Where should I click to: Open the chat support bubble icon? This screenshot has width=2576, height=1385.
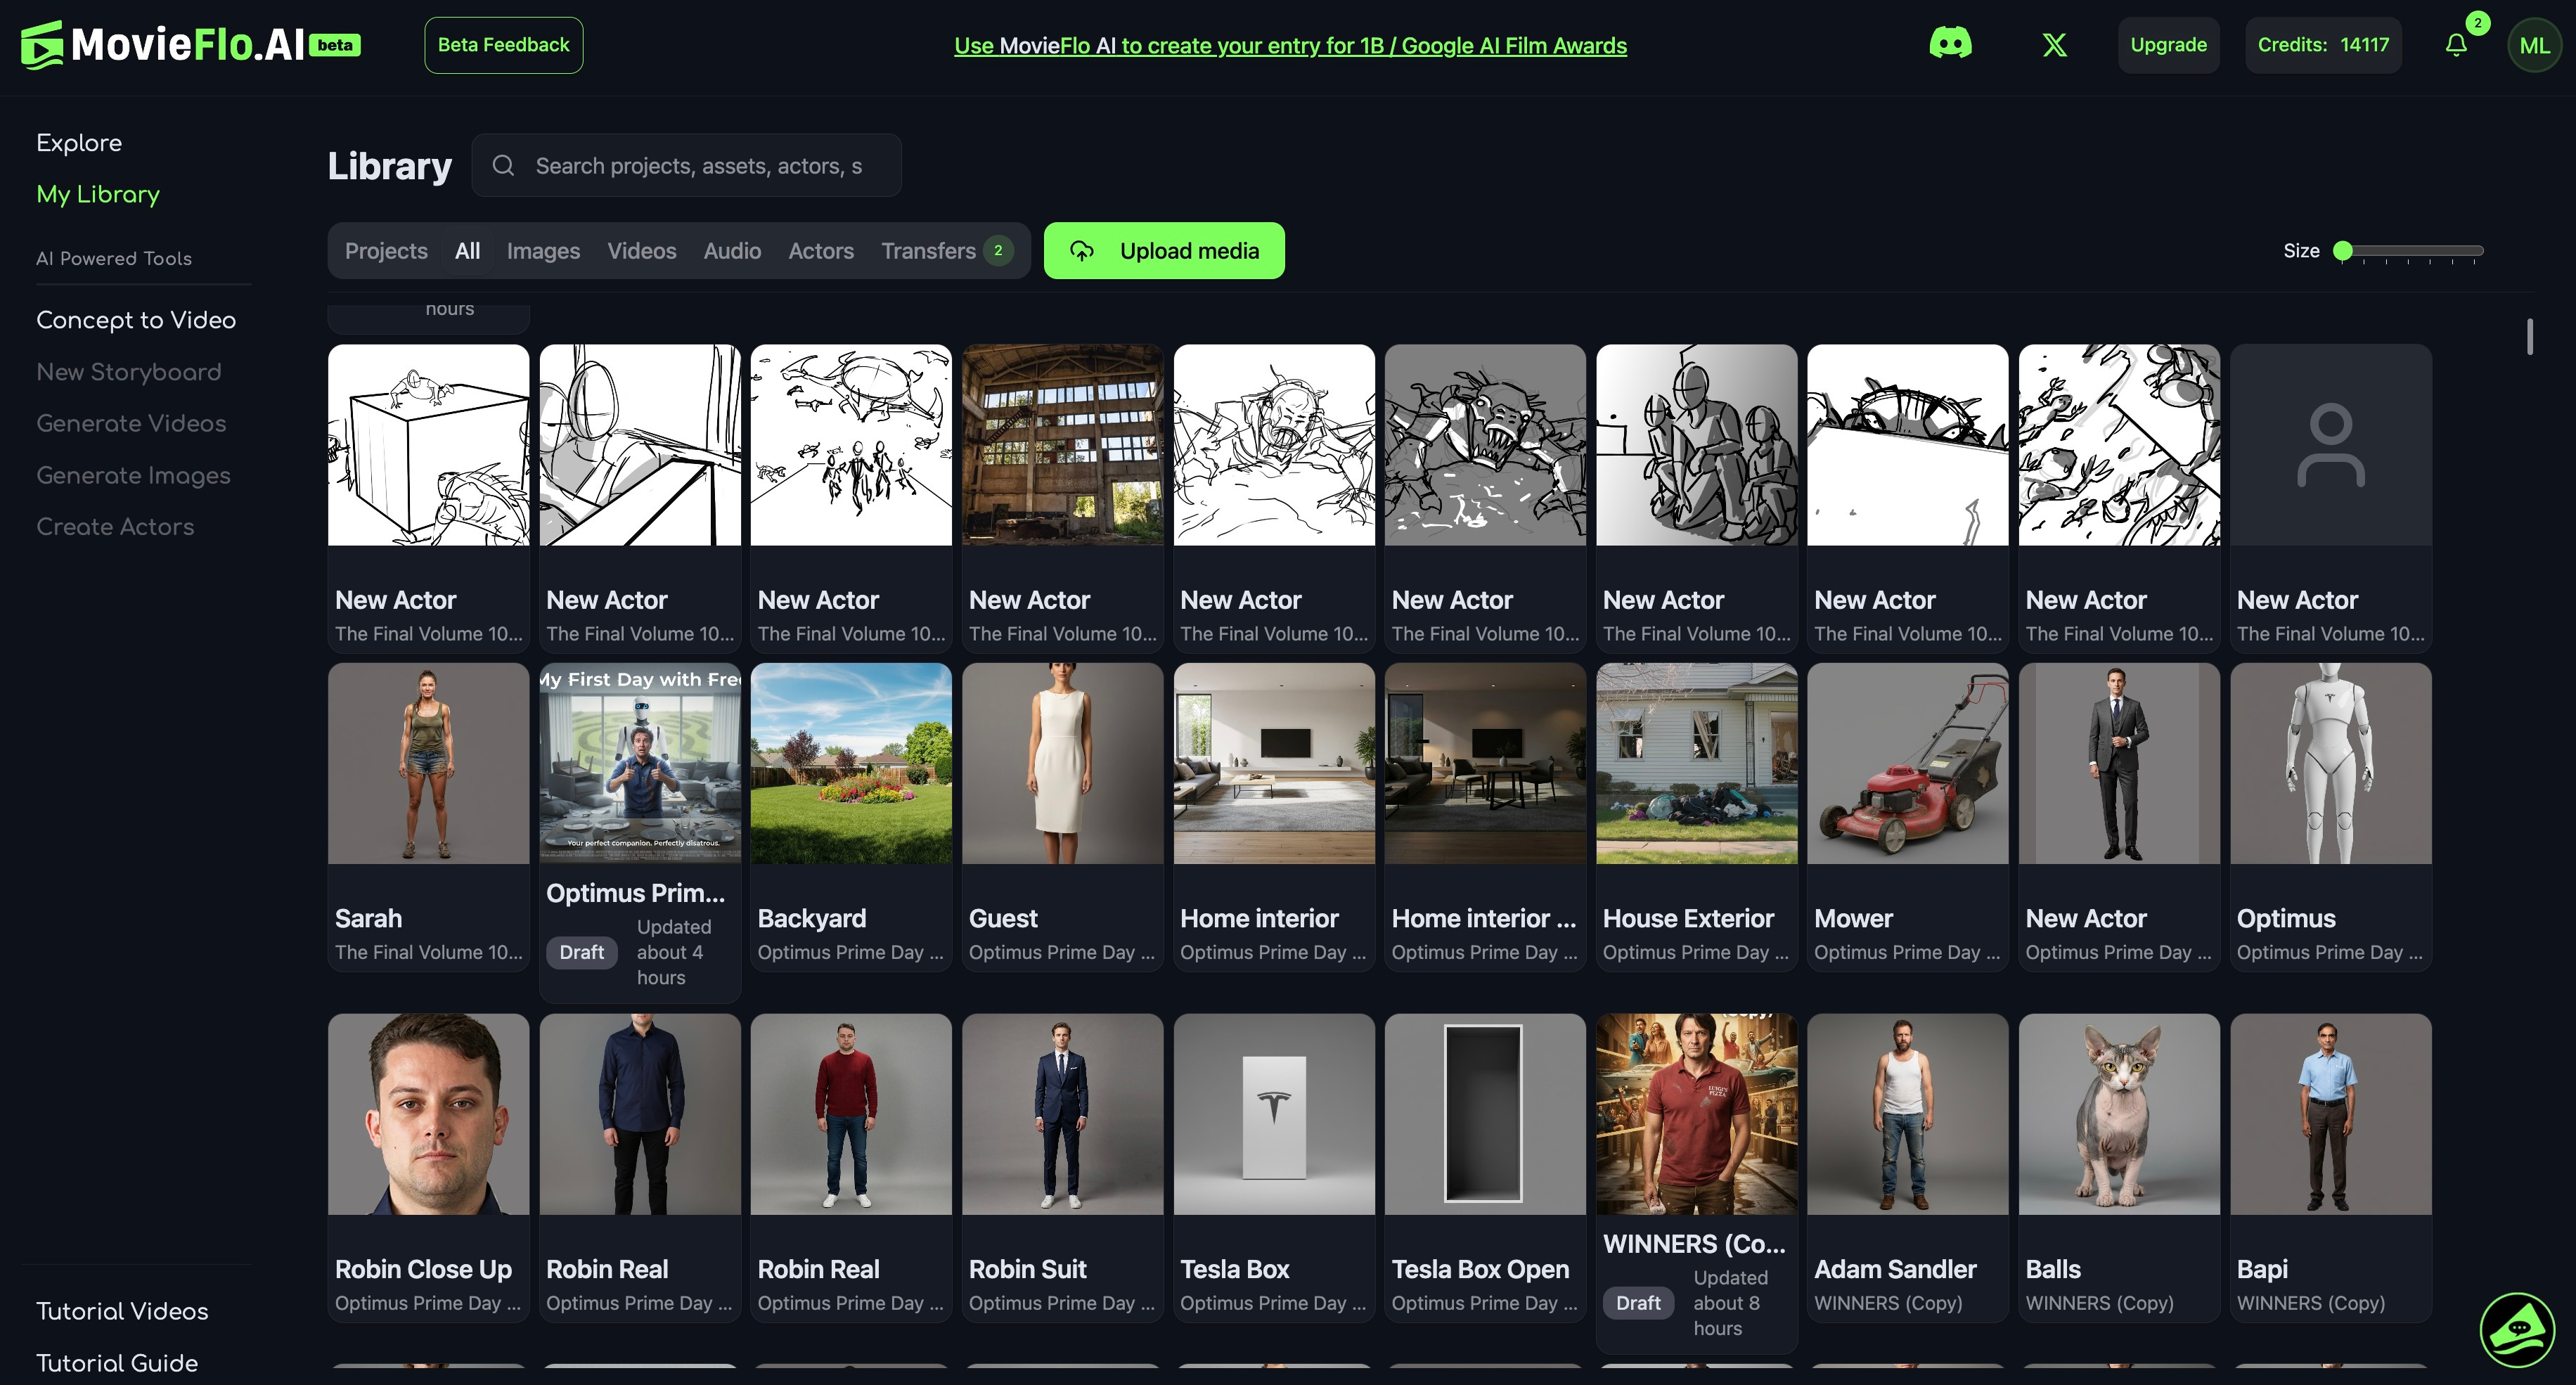pos(2517,1329)
